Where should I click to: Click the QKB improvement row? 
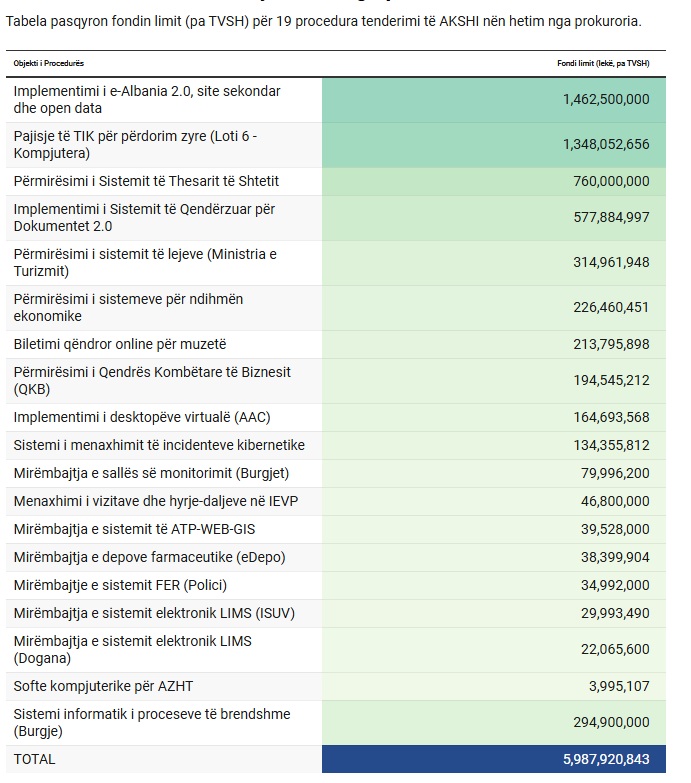[336, 381]
